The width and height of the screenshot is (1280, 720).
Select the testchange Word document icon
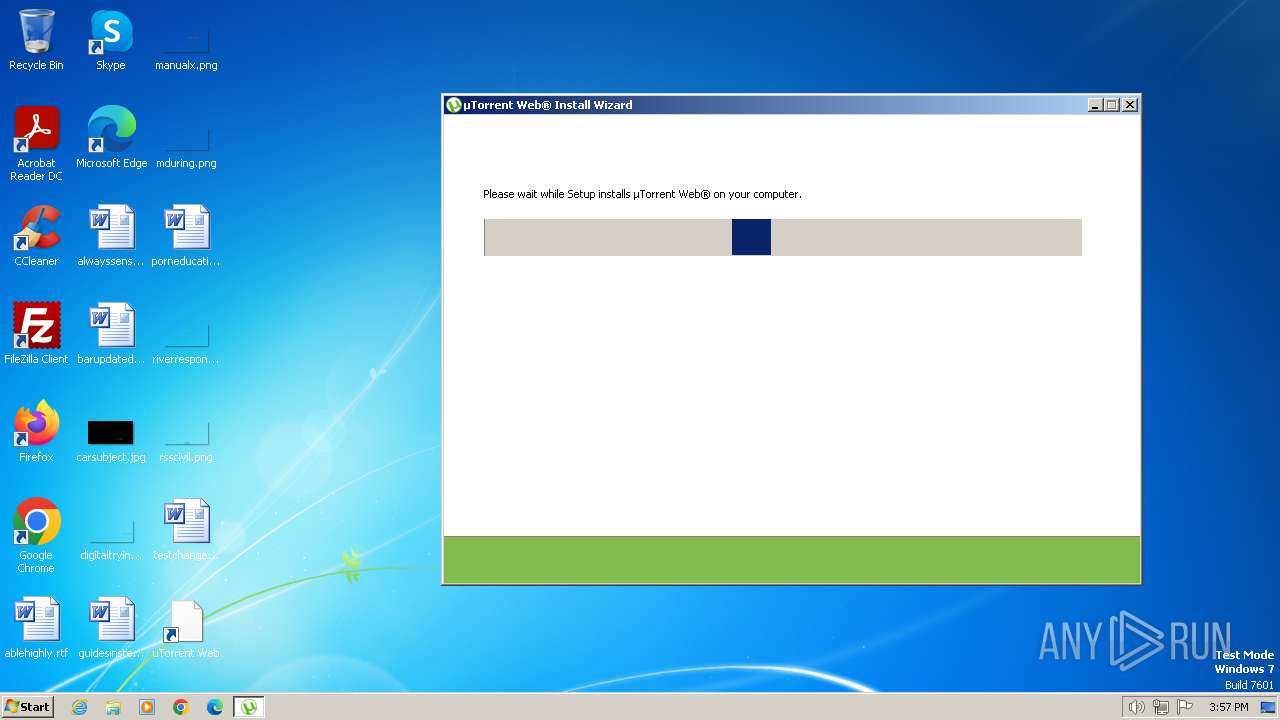(186, 530)
